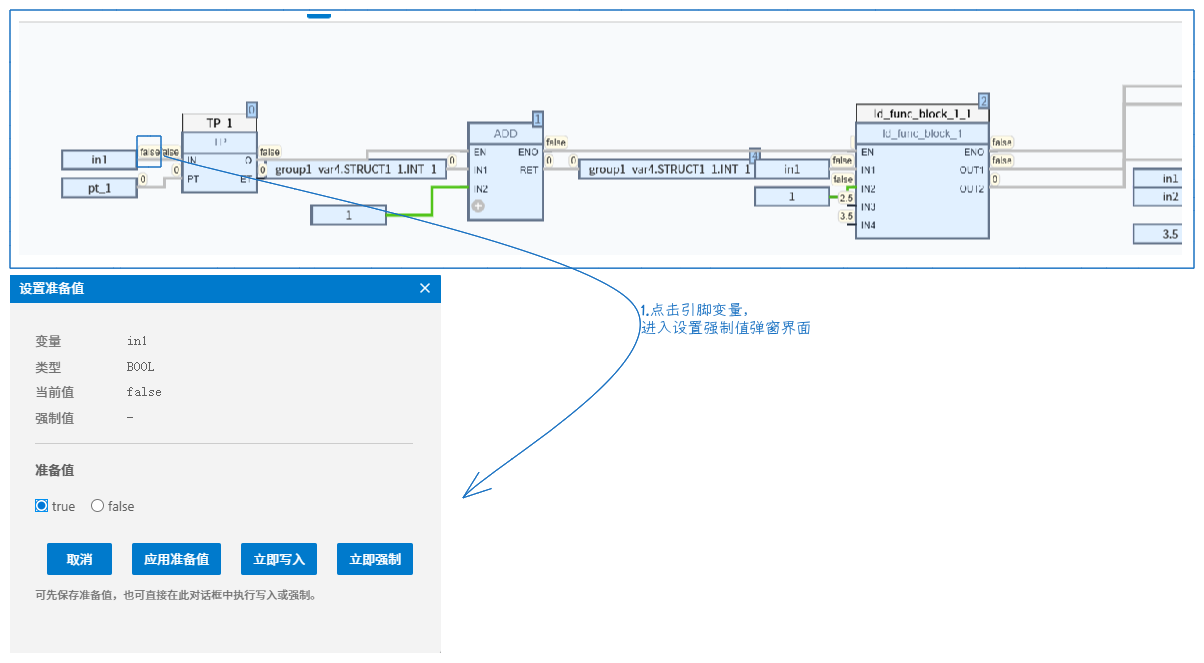Click the 3.5 value tag near IN4

pos(846,216)
